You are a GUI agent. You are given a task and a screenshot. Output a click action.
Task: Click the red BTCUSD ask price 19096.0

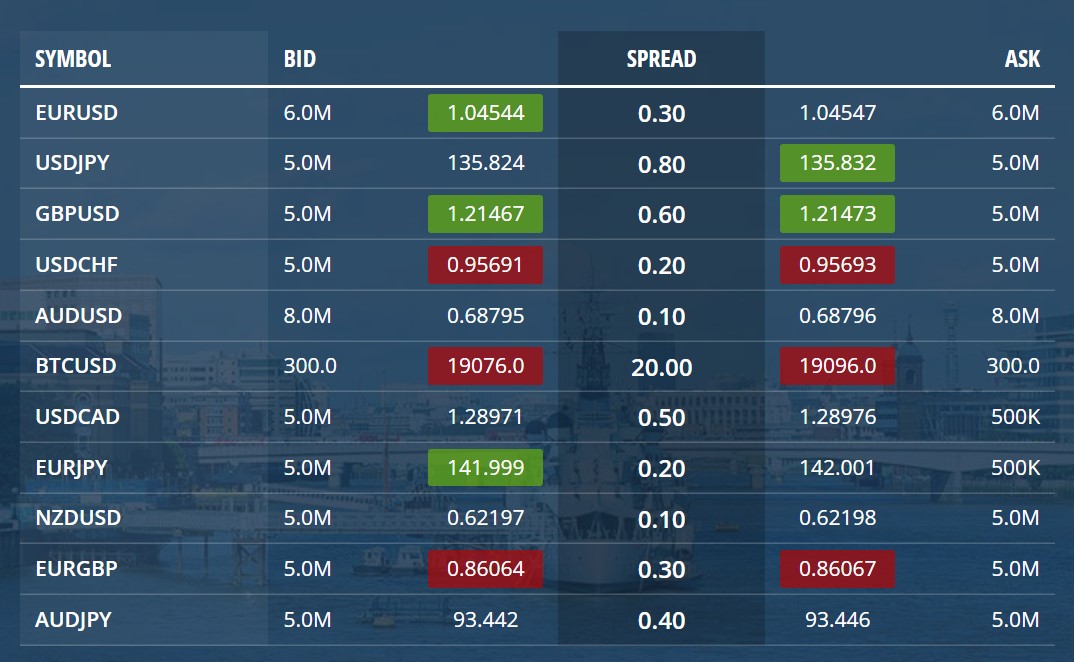(837, 366)
